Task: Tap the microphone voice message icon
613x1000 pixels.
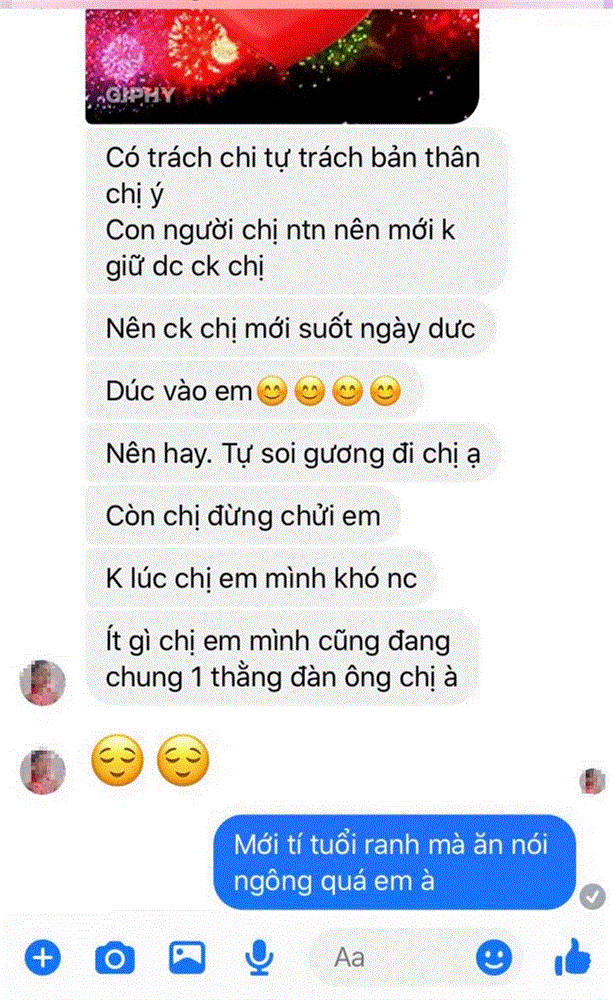Action: (259, 958)
